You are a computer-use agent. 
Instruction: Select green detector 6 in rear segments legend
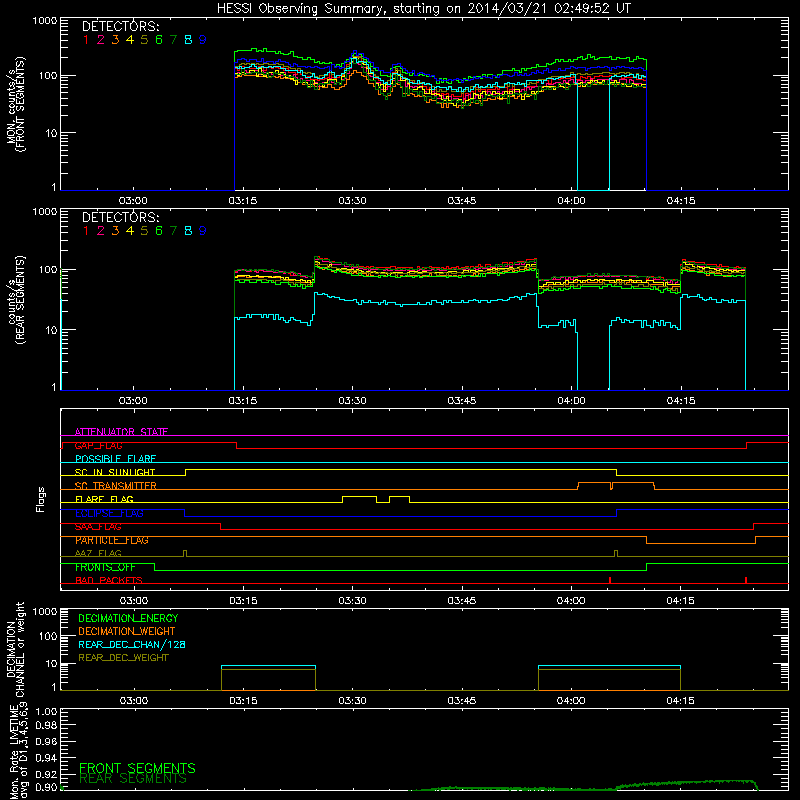coord(159,231)
